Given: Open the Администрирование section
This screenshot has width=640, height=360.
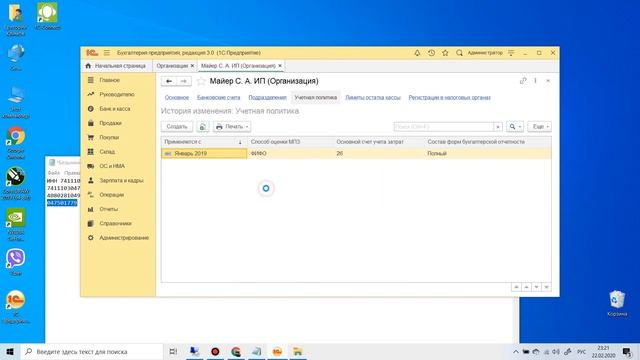Looking at the screenshot, I should point(124,238).
